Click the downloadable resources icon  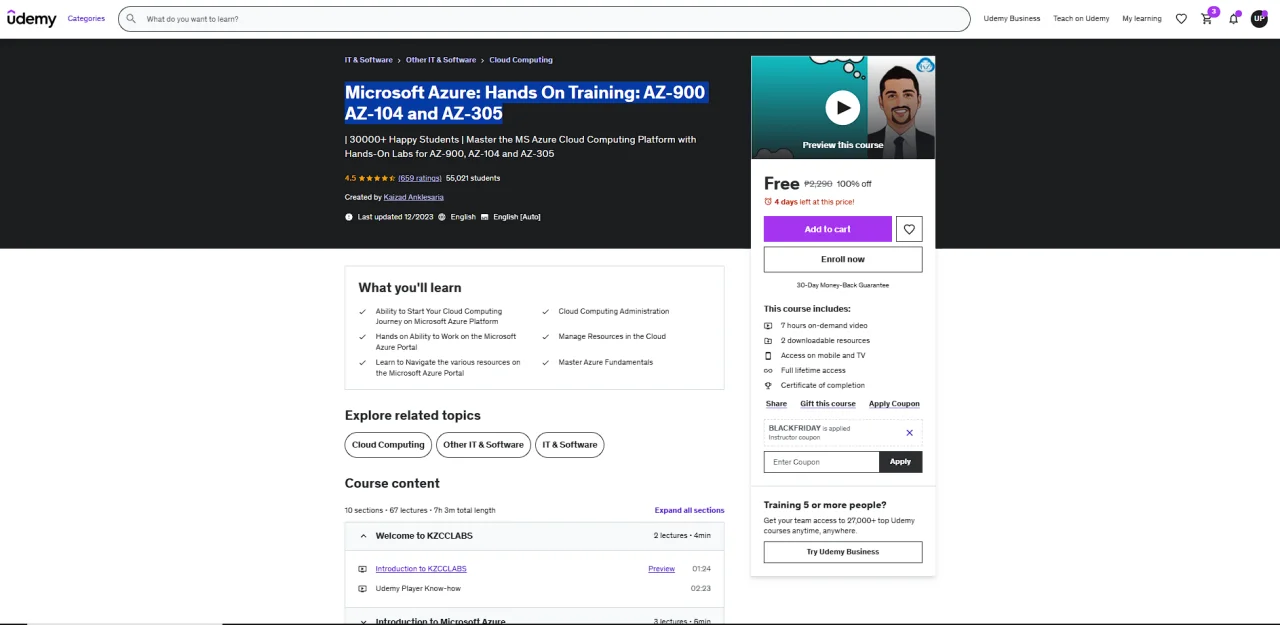(768, 341)
